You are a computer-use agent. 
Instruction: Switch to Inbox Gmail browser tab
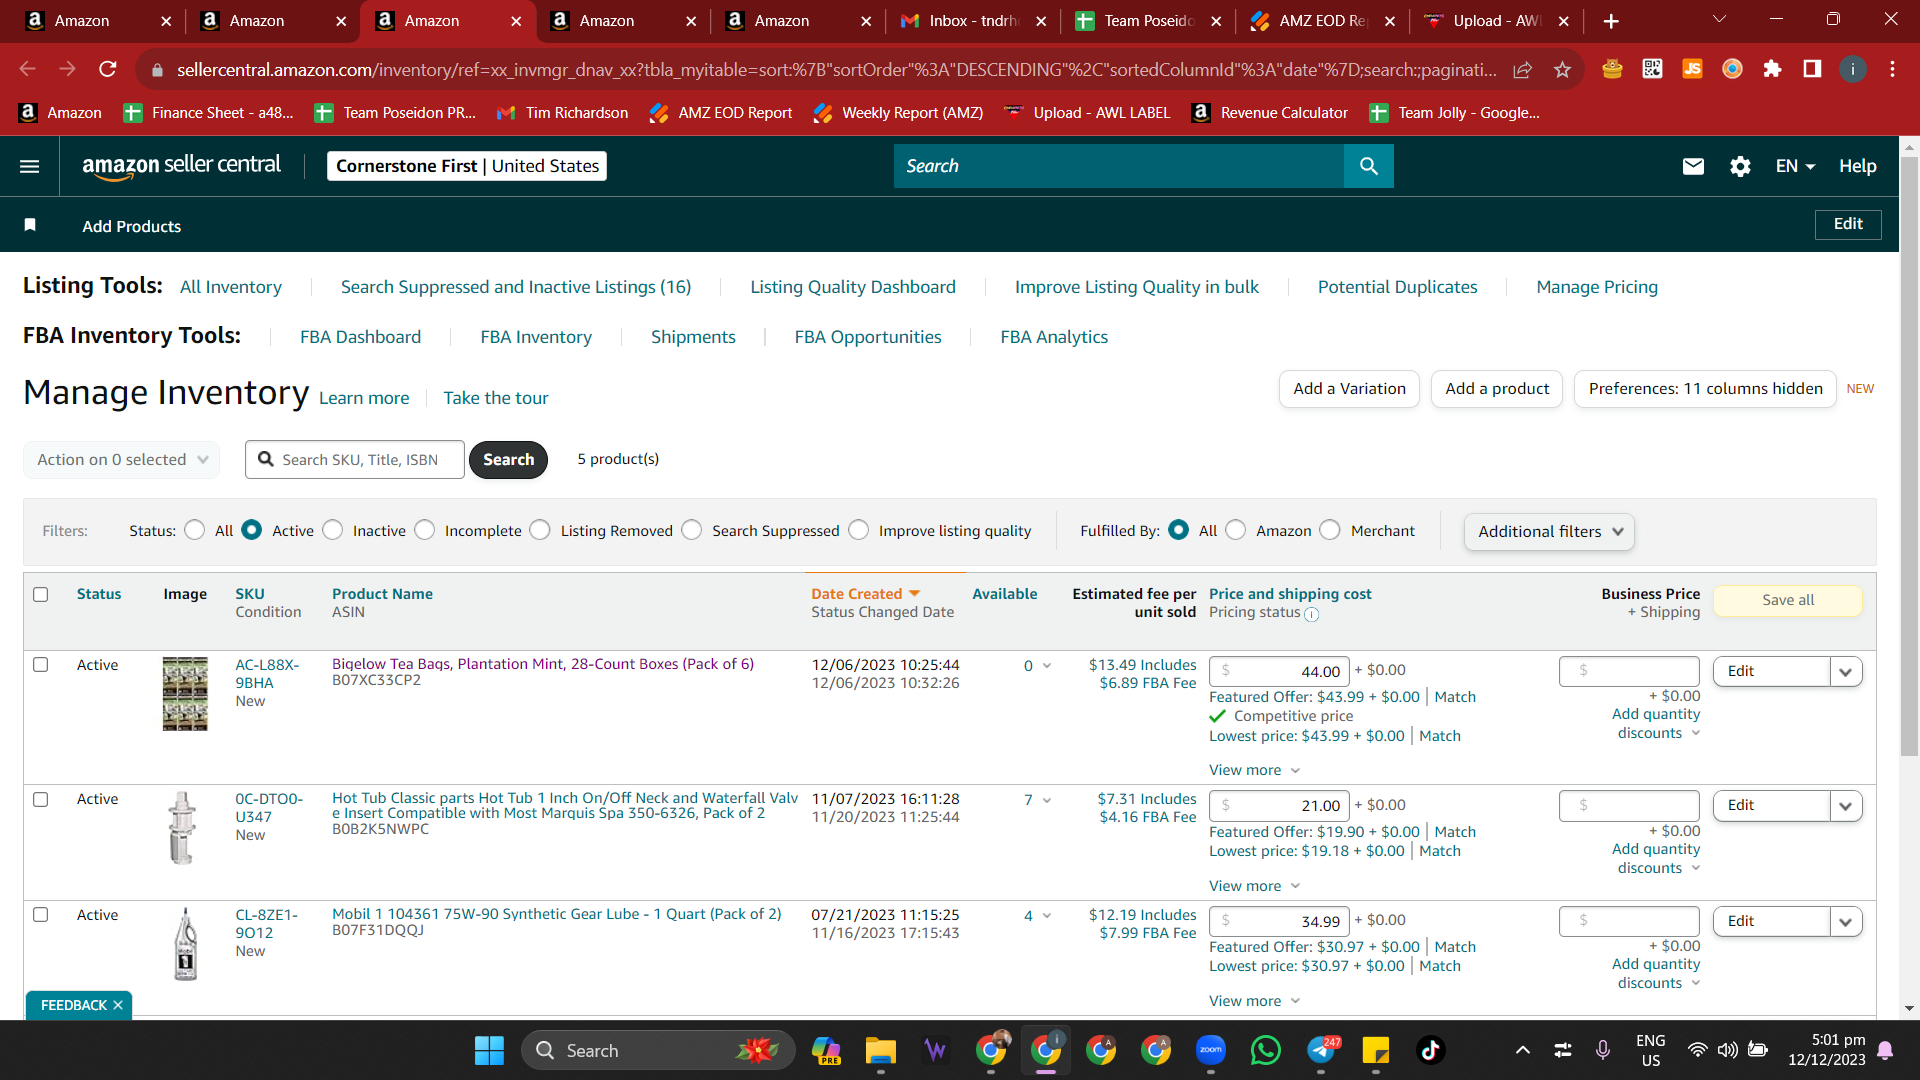coord(972,21)
